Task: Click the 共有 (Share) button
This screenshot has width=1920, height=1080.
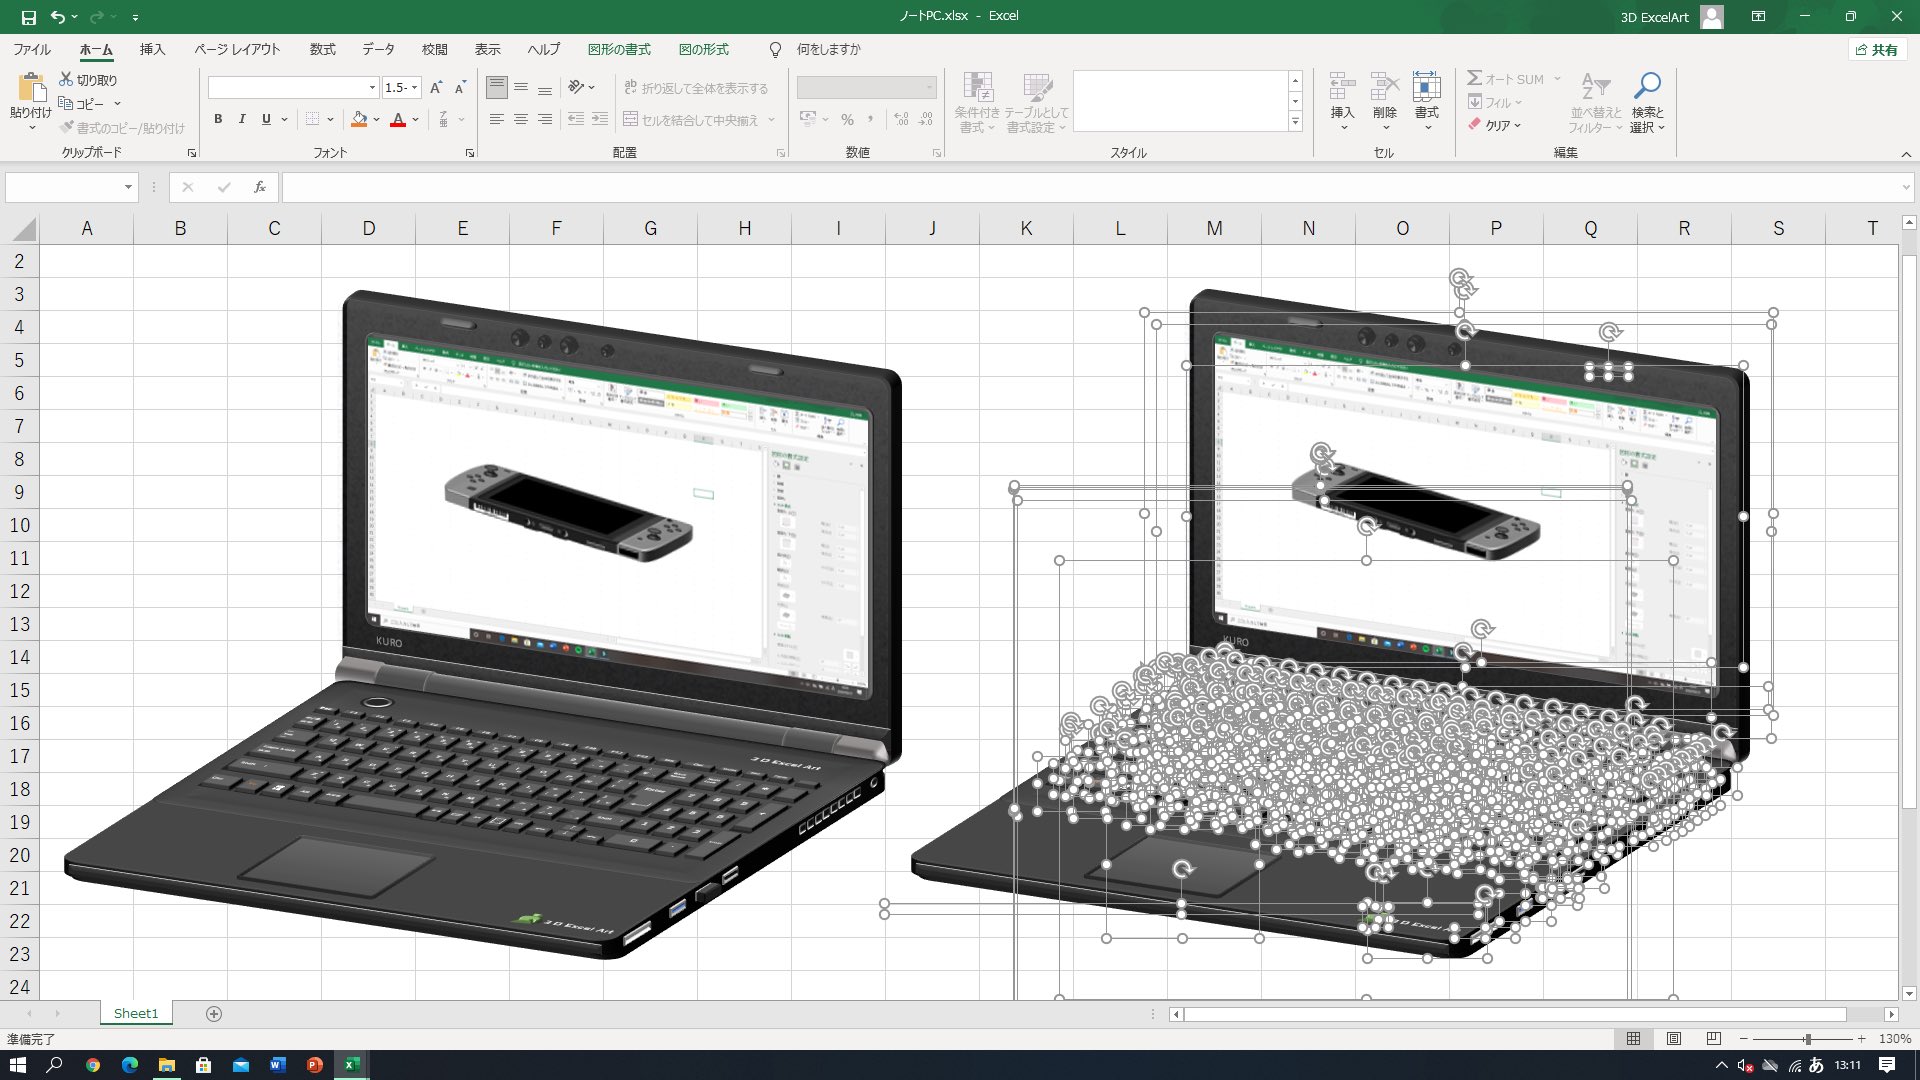Action: [1877, 49]
